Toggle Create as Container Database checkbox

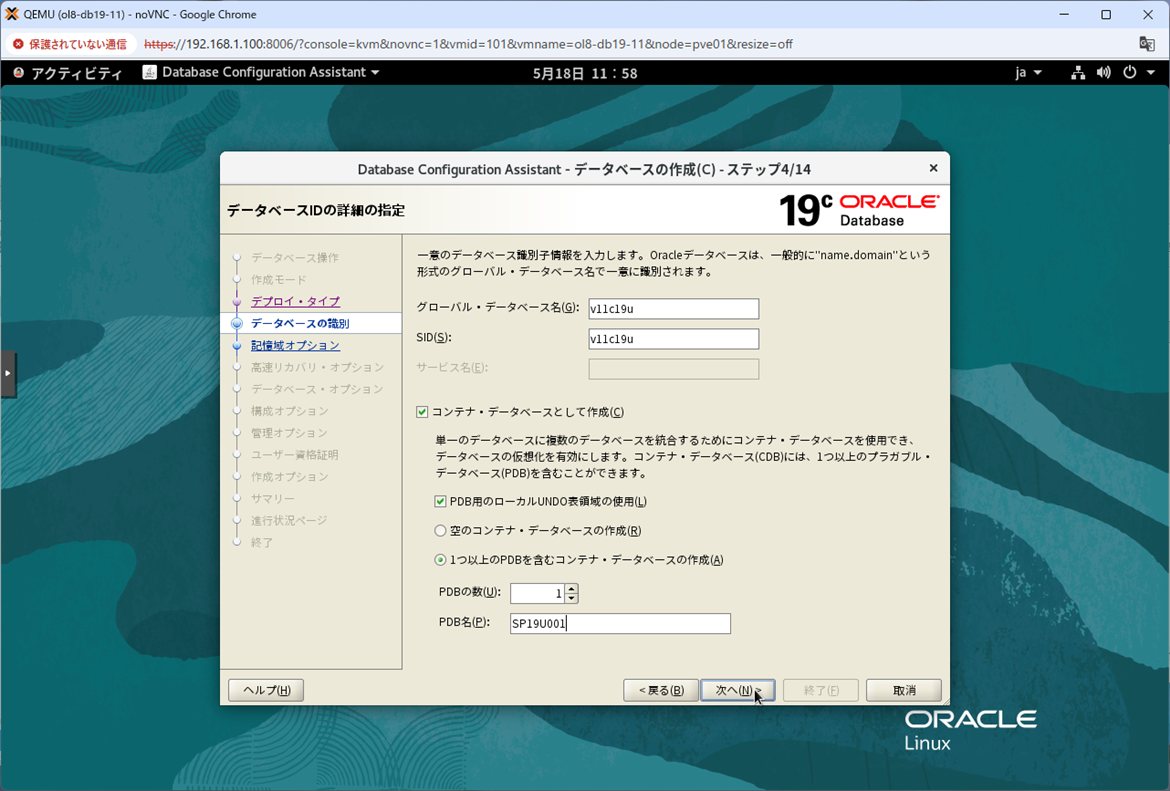coord(422,412)
